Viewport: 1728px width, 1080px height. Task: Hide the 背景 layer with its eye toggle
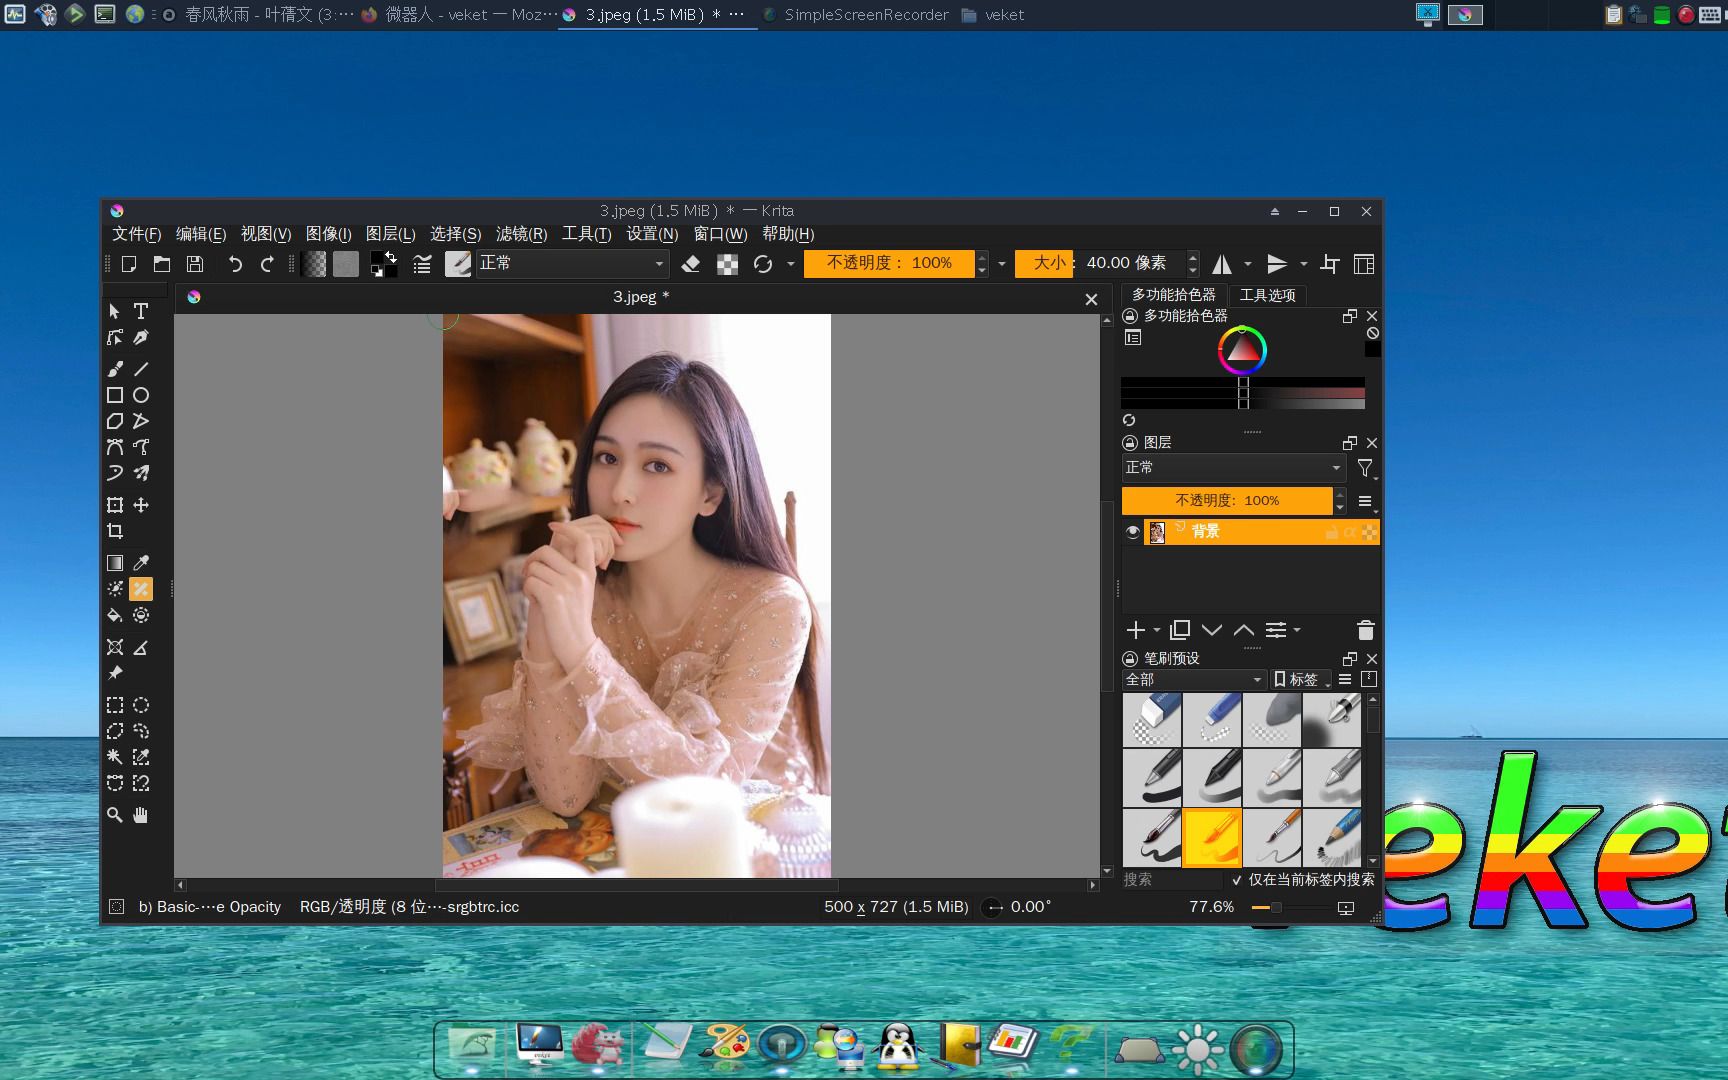1133,532
